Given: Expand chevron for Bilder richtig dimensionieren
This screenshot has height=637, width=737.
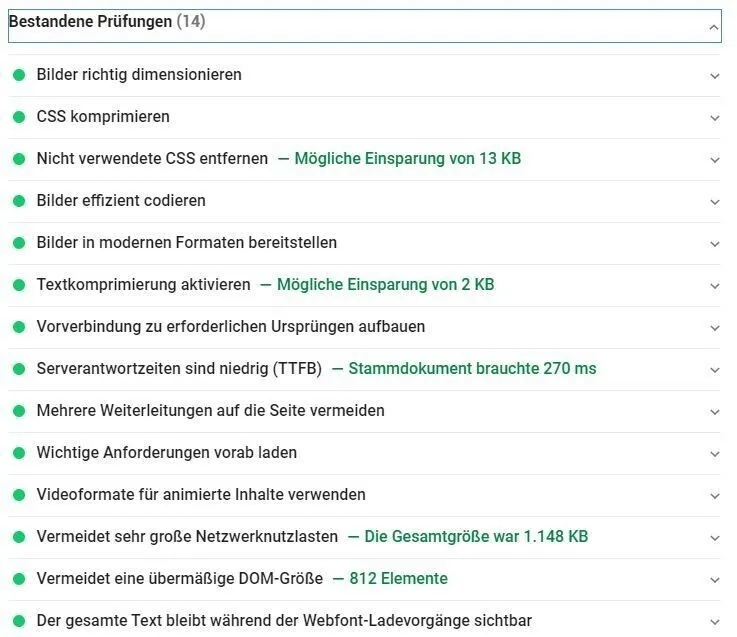Looking at the screenshot, I should (714, 76).
